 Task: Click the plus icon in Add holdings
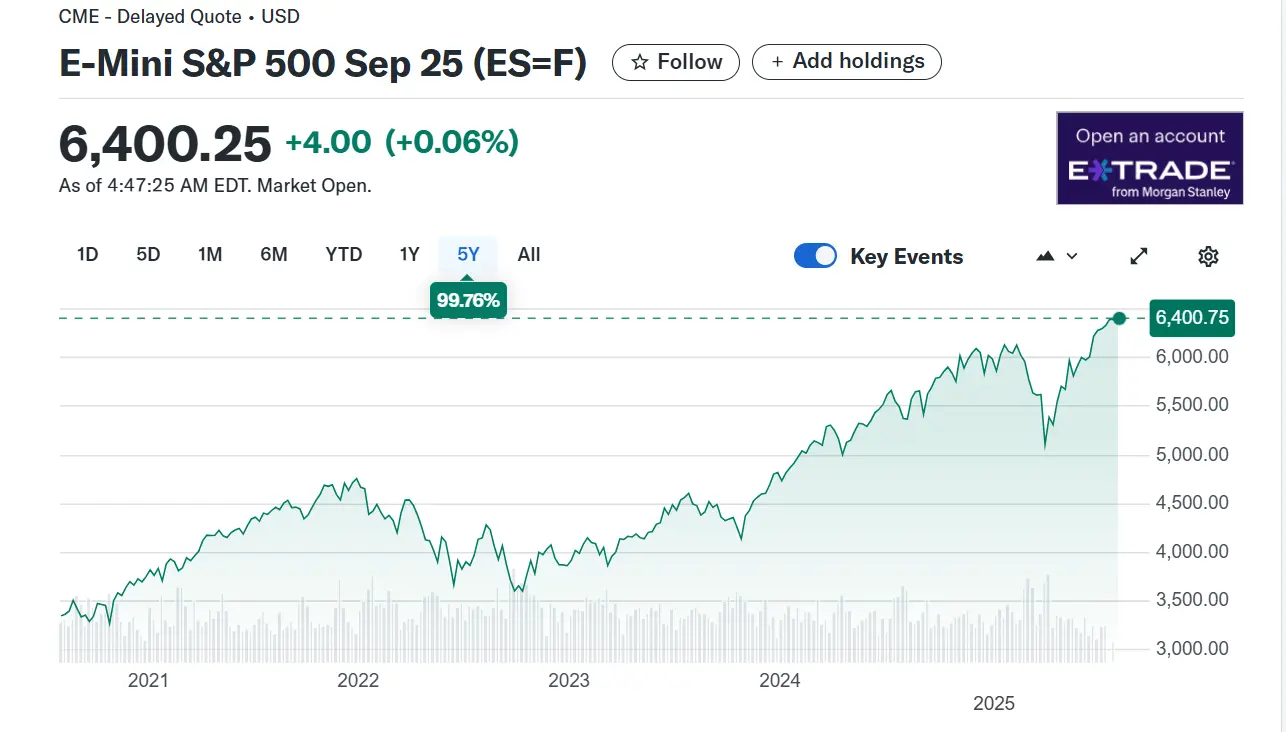(x=777, y=62)
